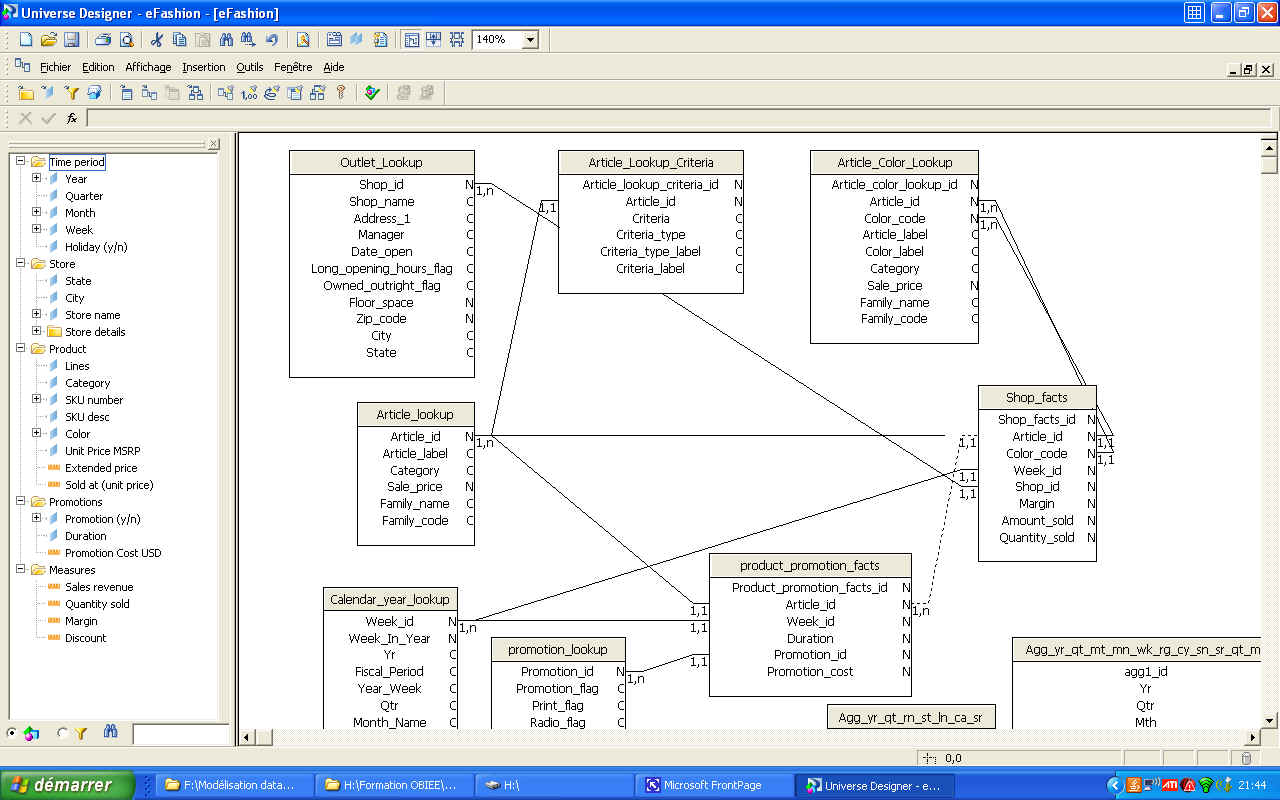This screenshot has height=800, width=1280.
Task: Click the key icon in the editing toolbar
Action: pyautogui.click(x=341, y=93)
